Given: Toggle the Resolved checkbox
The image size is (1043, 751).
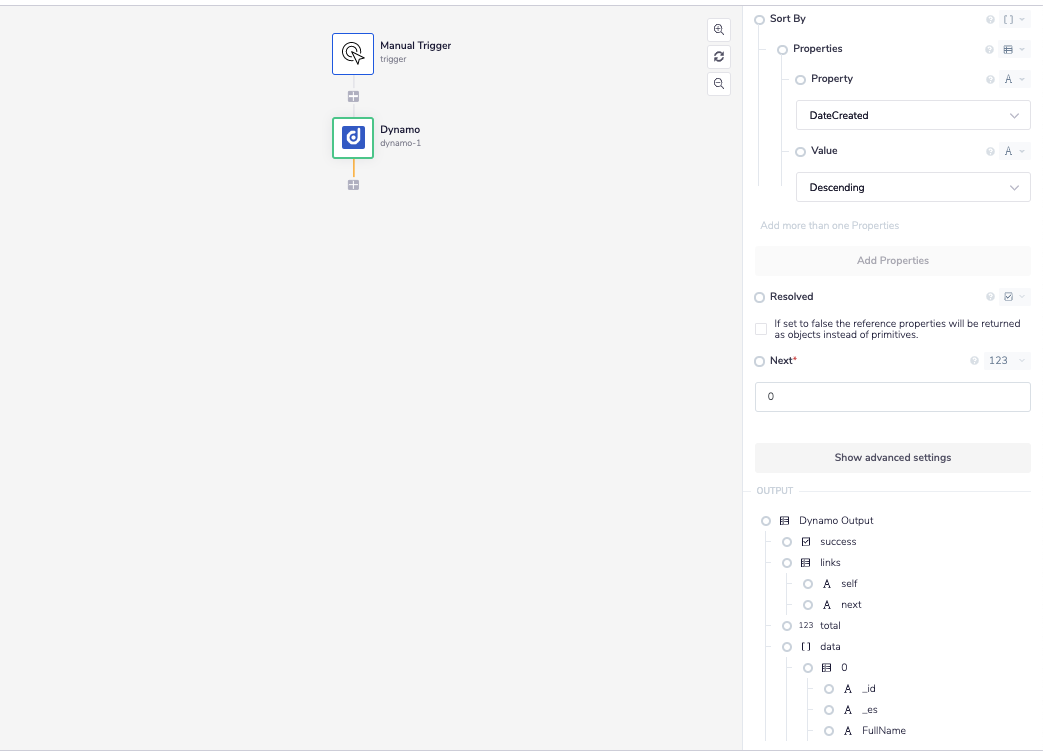Looking at the screenshot, I should point(761,329).
